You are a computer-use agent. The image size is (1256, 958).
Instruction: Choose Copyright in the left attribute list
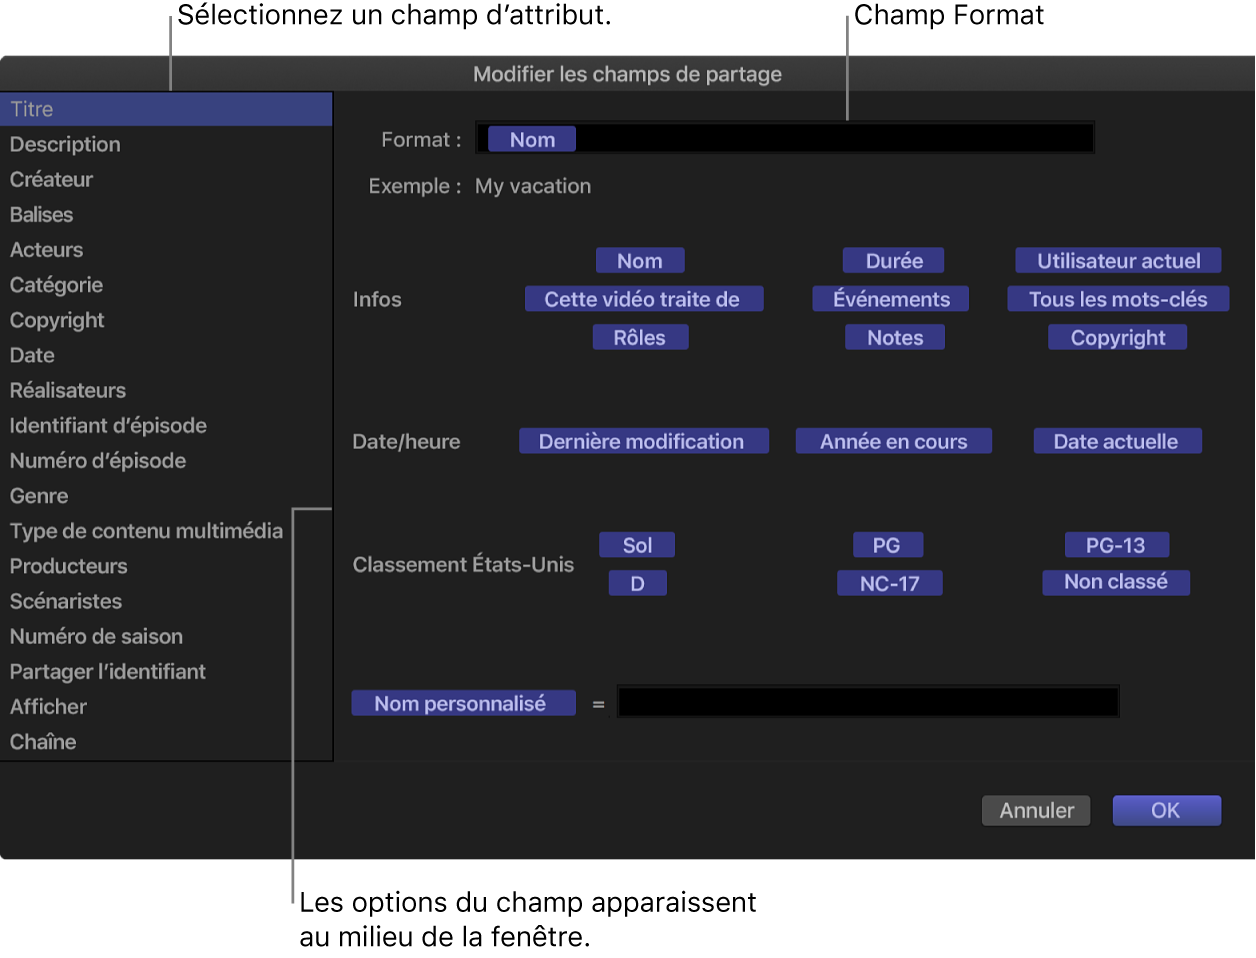pyautogui.click(x=57, y=320)
